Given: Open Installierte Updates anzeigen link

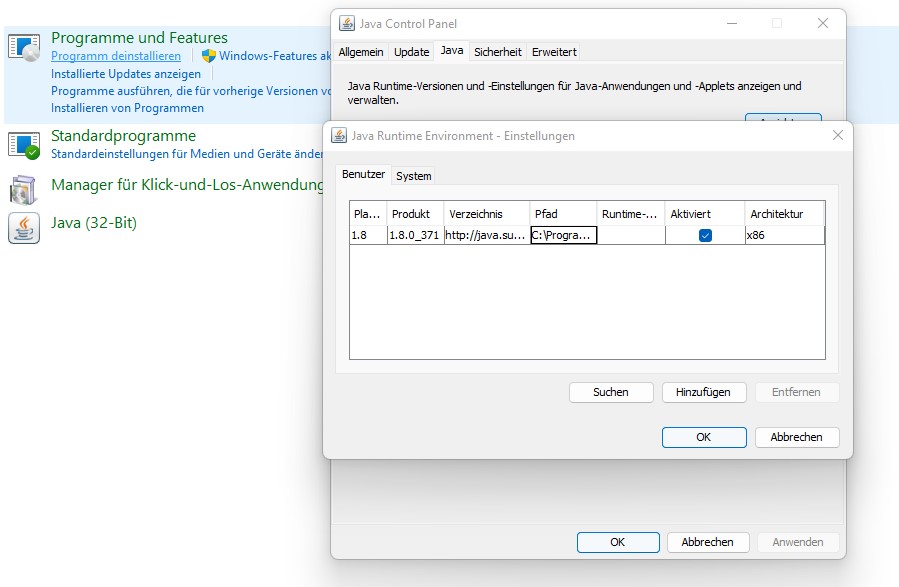Looking at the screenshot, I should 126,74.
